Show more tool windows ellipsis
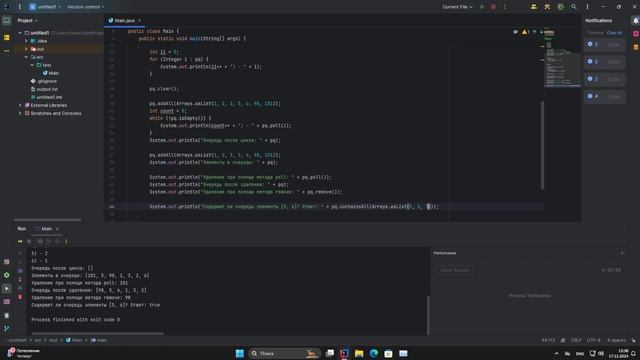The image size is (640, 360). tap(7, 51)
